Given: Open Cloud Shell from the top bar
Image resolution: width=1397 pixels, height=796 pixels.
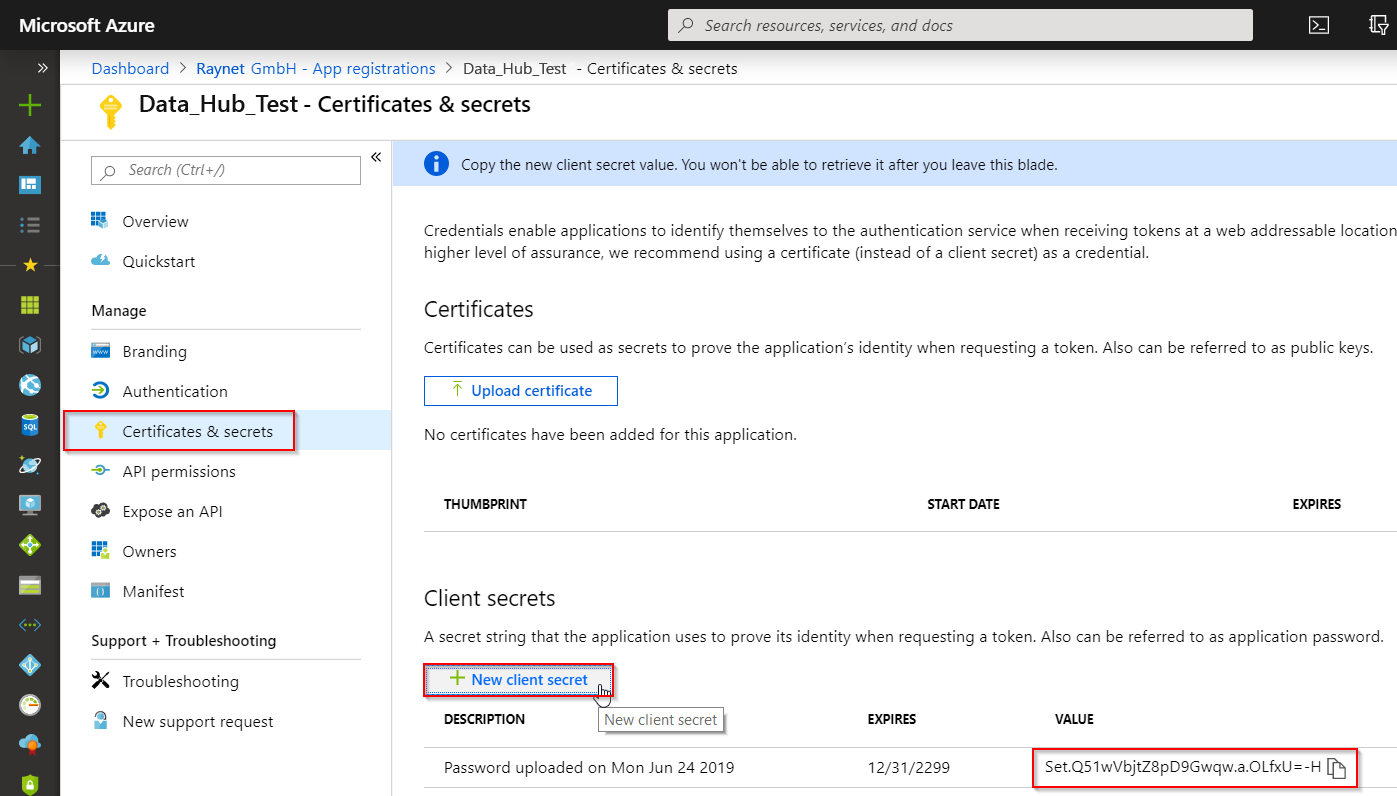Looking at the screenshot, I should [x=1319, y=25].
